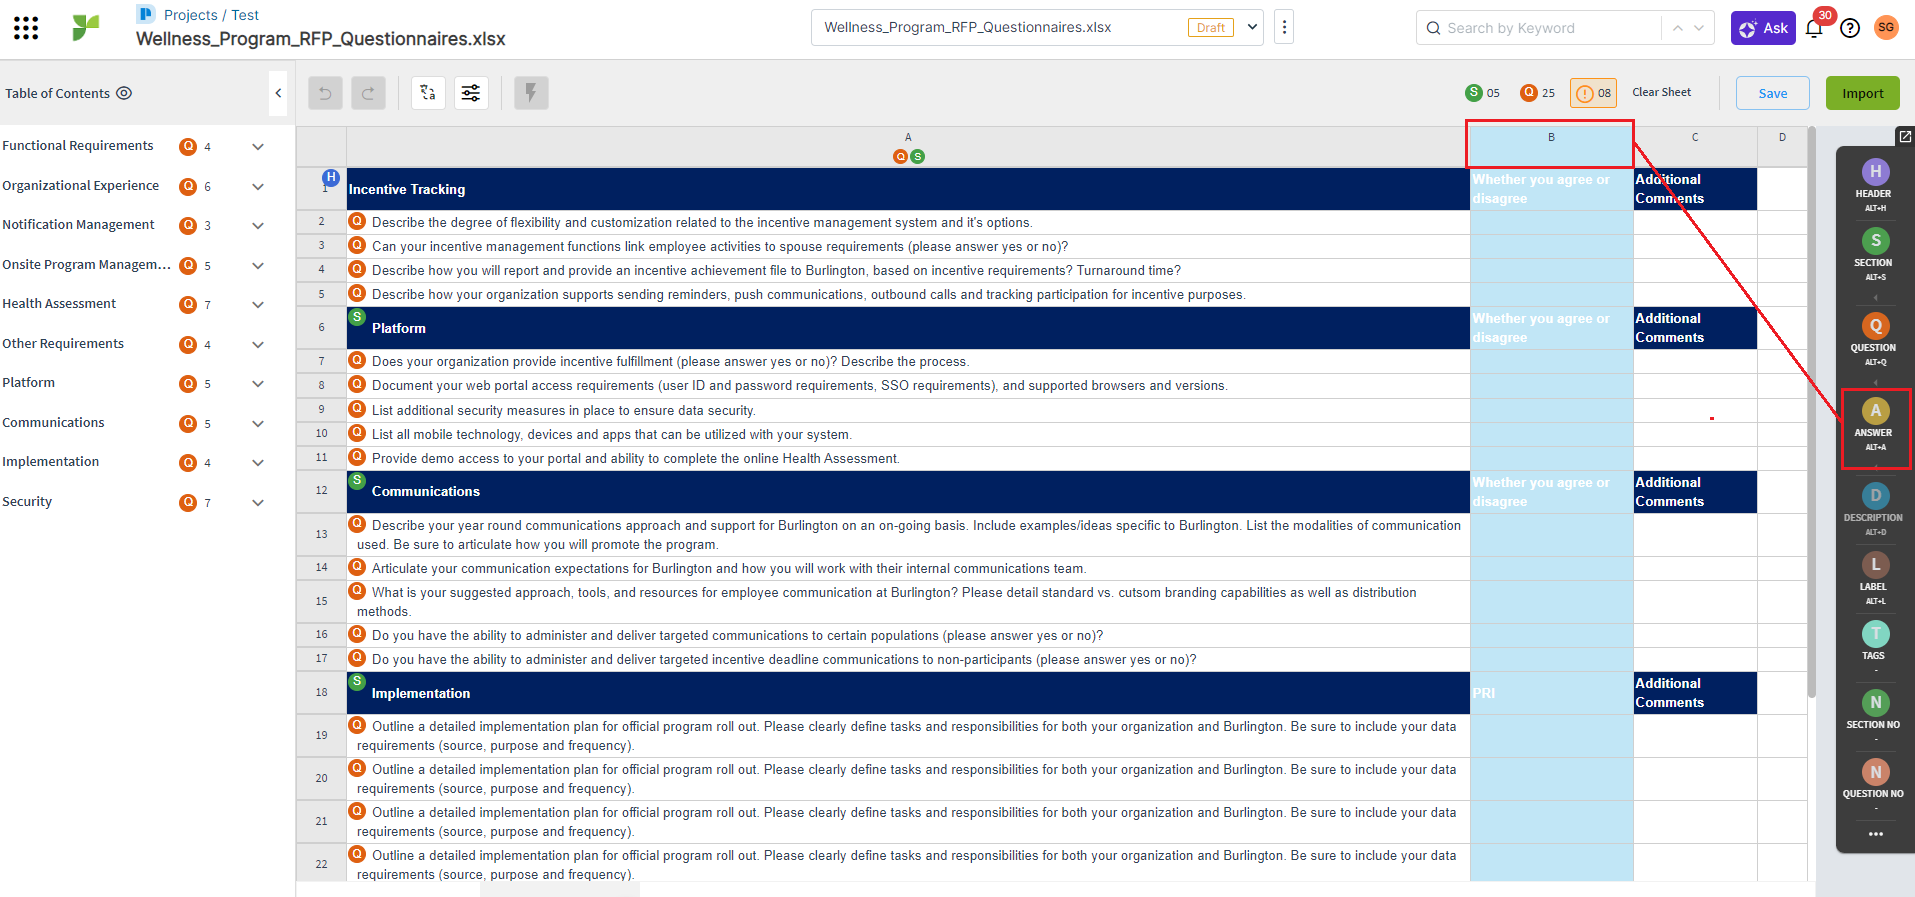Go to previous search result arrow
Image resolution: width=1915 pixels, height=897 pixels.
tap(1678, 28)
